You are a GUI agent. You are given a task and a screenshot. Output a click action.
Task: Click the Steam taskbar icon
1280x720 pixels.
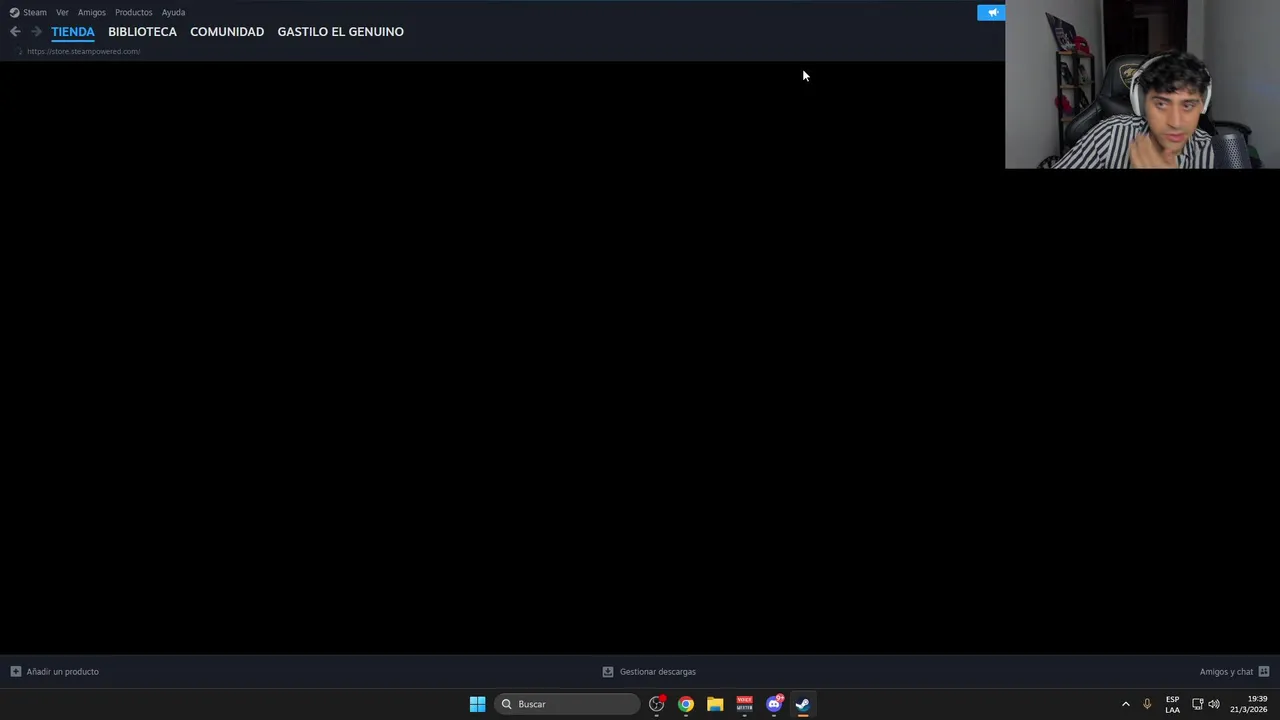(803, 704)
